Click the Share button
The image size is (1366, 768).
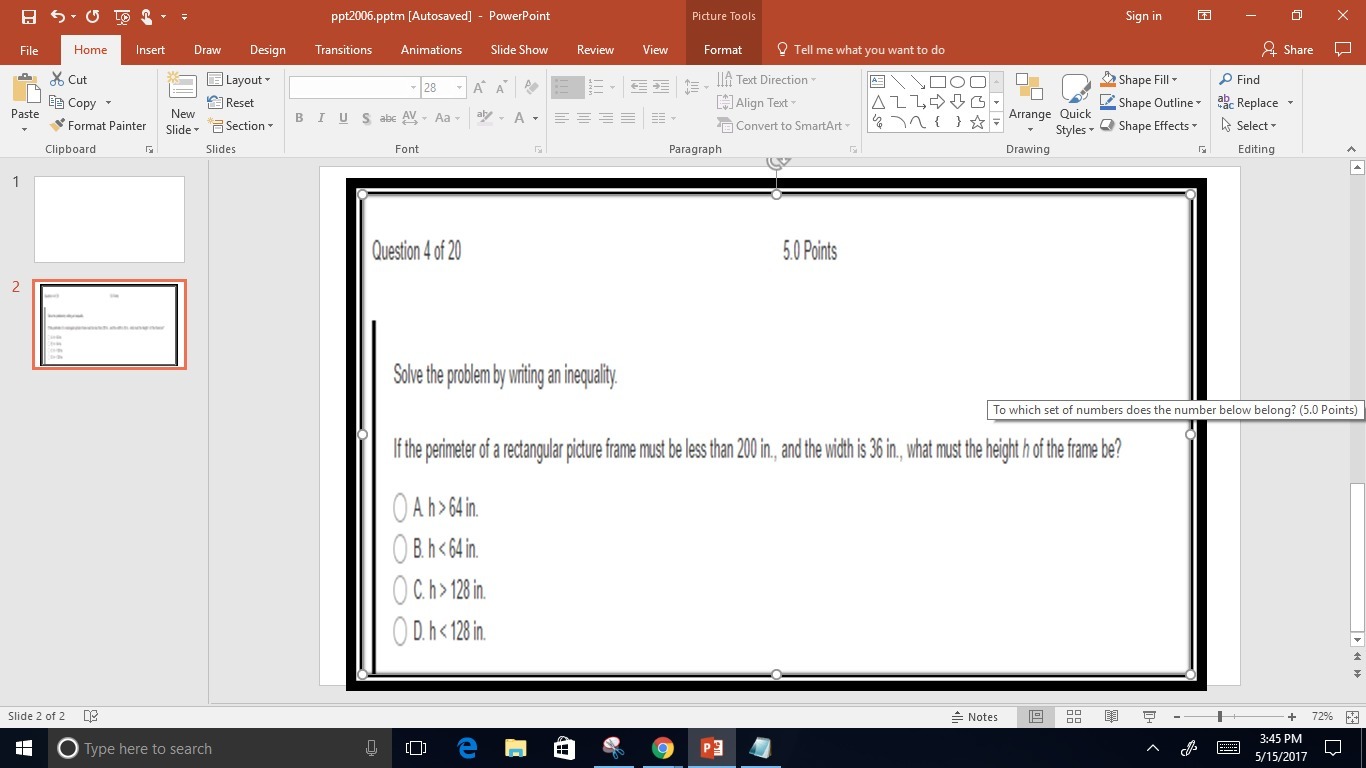tap(1287, 49)
